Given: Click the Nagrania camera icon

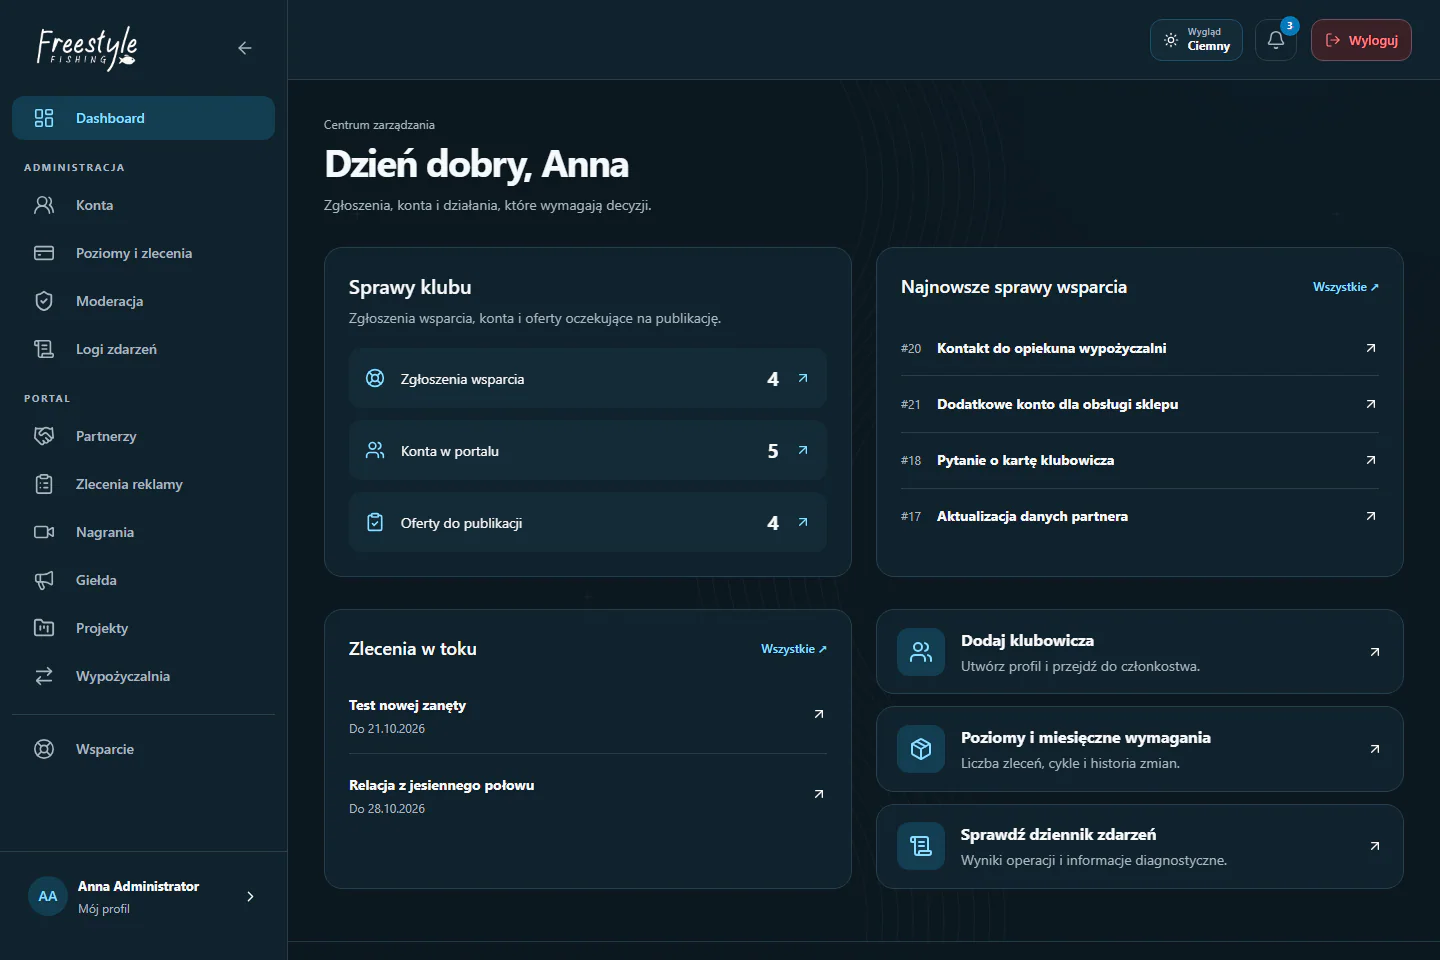Looking at the screenshot, I should pos(44,532).
